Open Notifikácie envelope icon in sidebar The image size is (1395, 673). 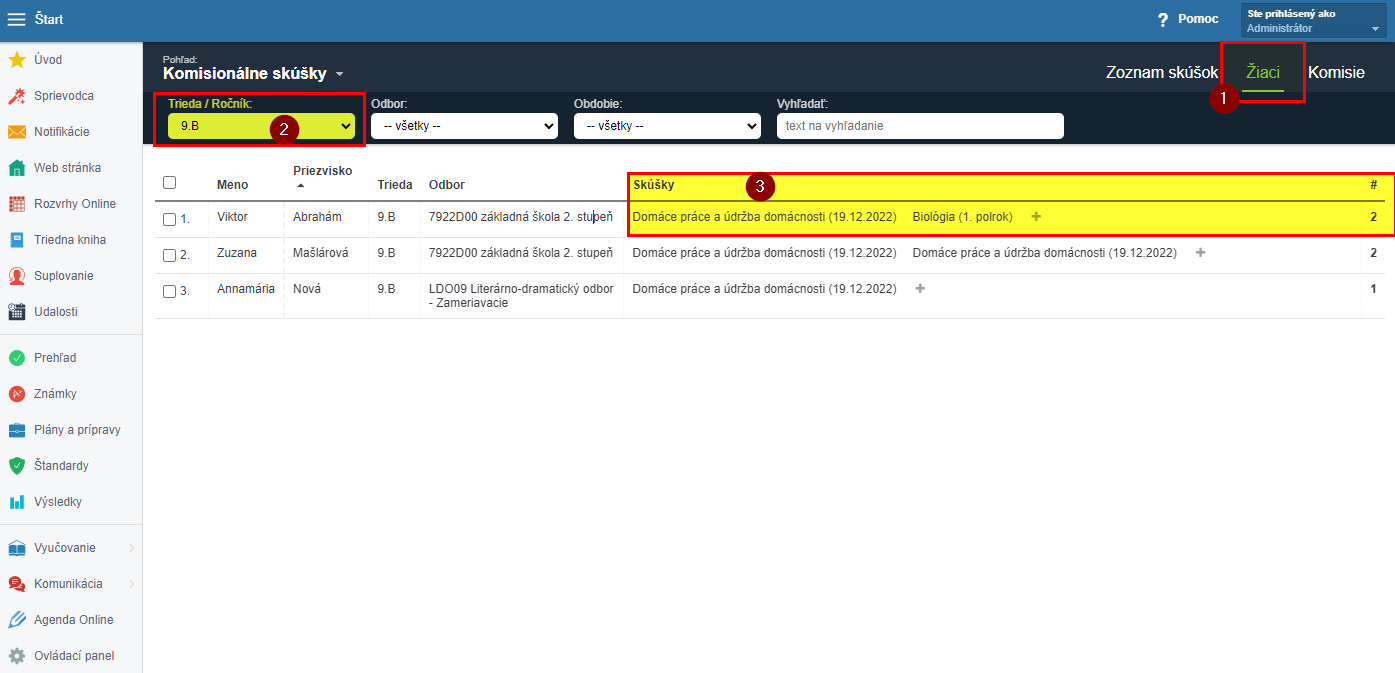[x=16, y=132]
